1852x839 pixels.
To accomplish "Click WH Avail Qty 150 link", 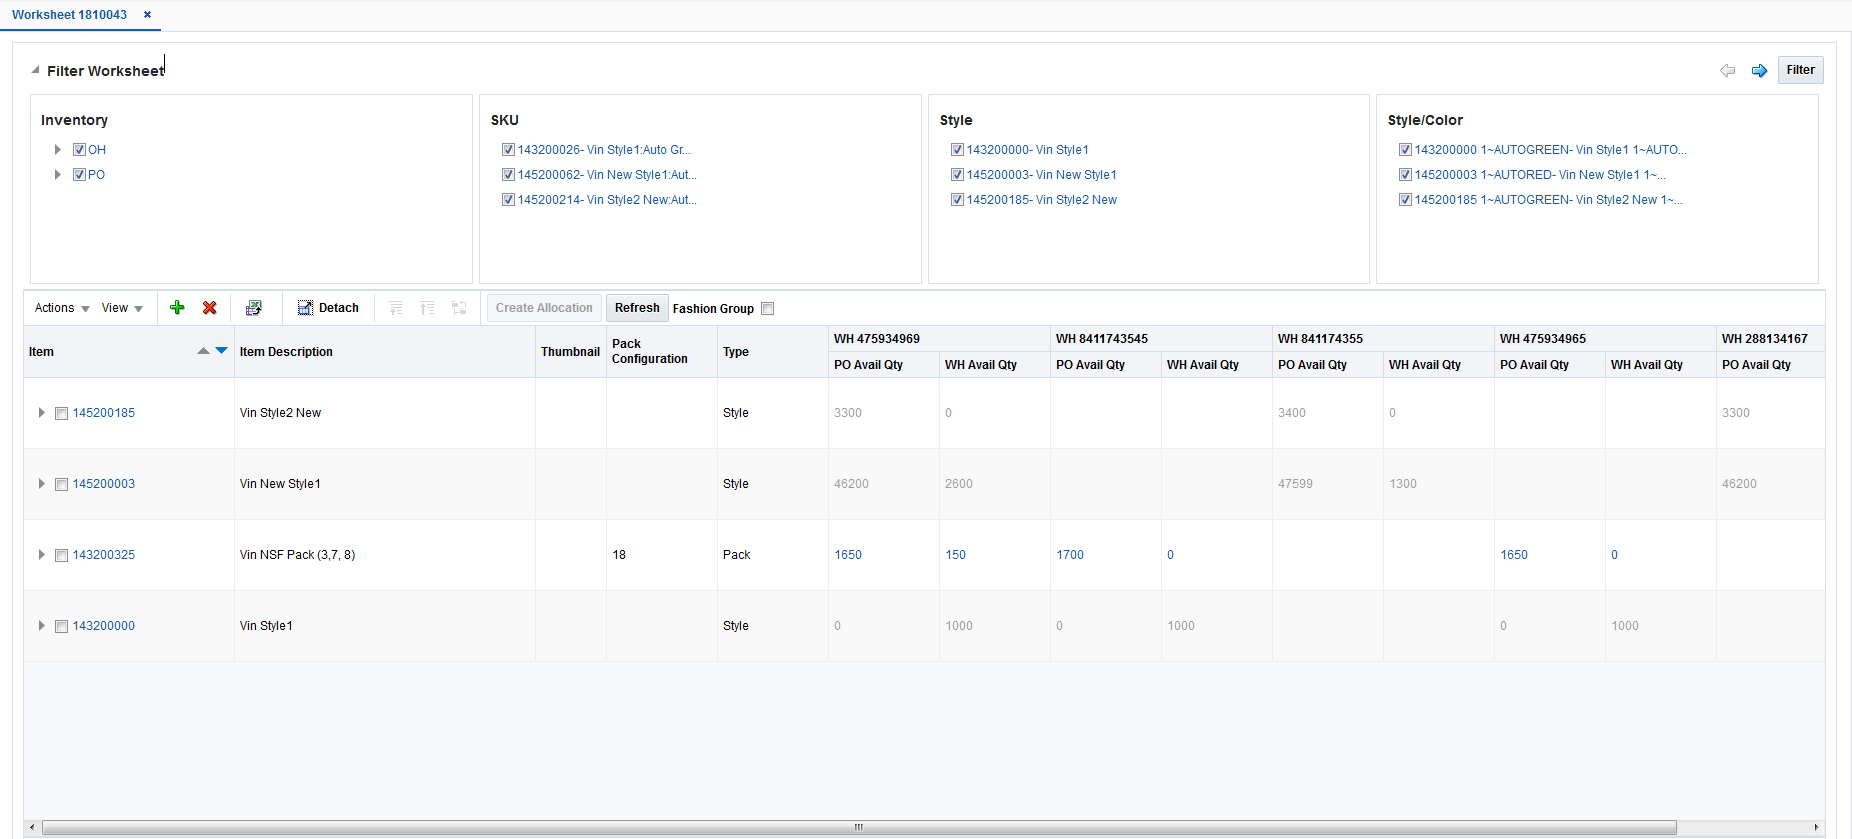I will 956,555.
